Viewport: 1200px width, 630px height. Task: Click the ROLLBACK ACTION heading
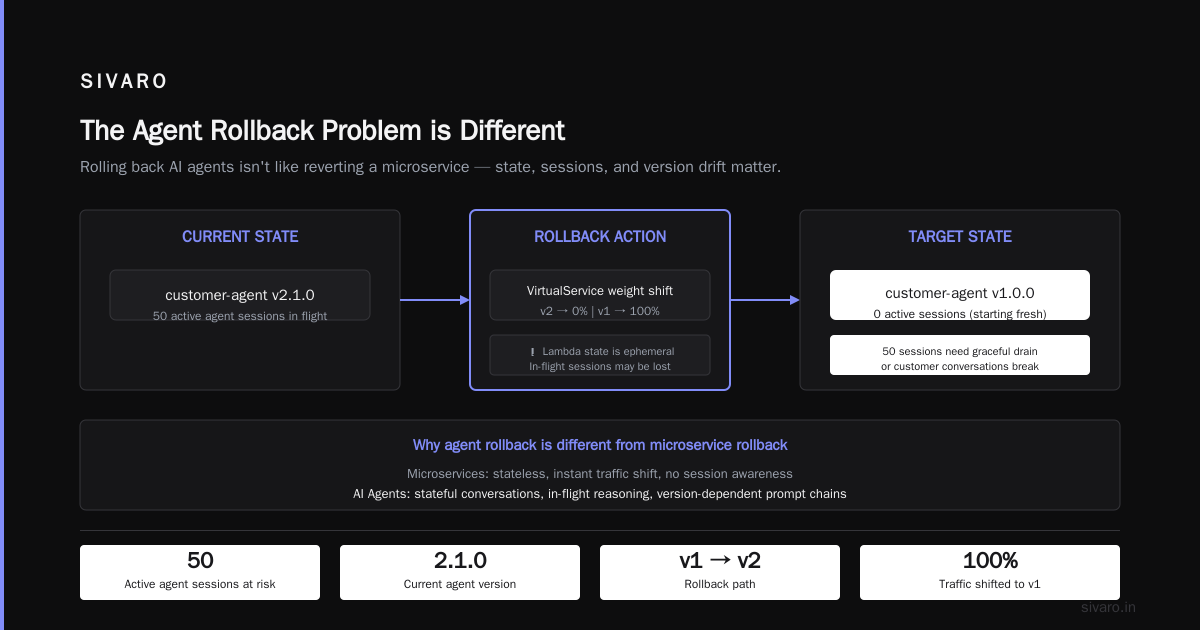600,237
